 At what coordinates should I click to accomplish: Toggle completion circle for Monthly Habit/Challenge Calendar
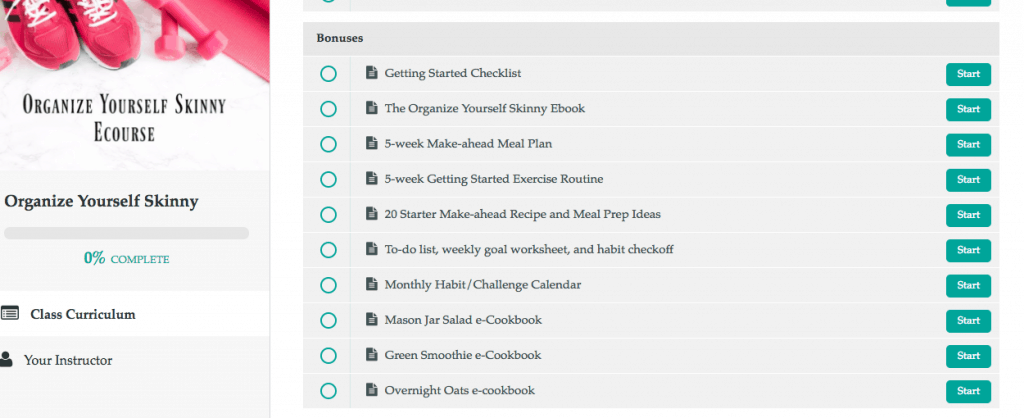coord(328,285)
